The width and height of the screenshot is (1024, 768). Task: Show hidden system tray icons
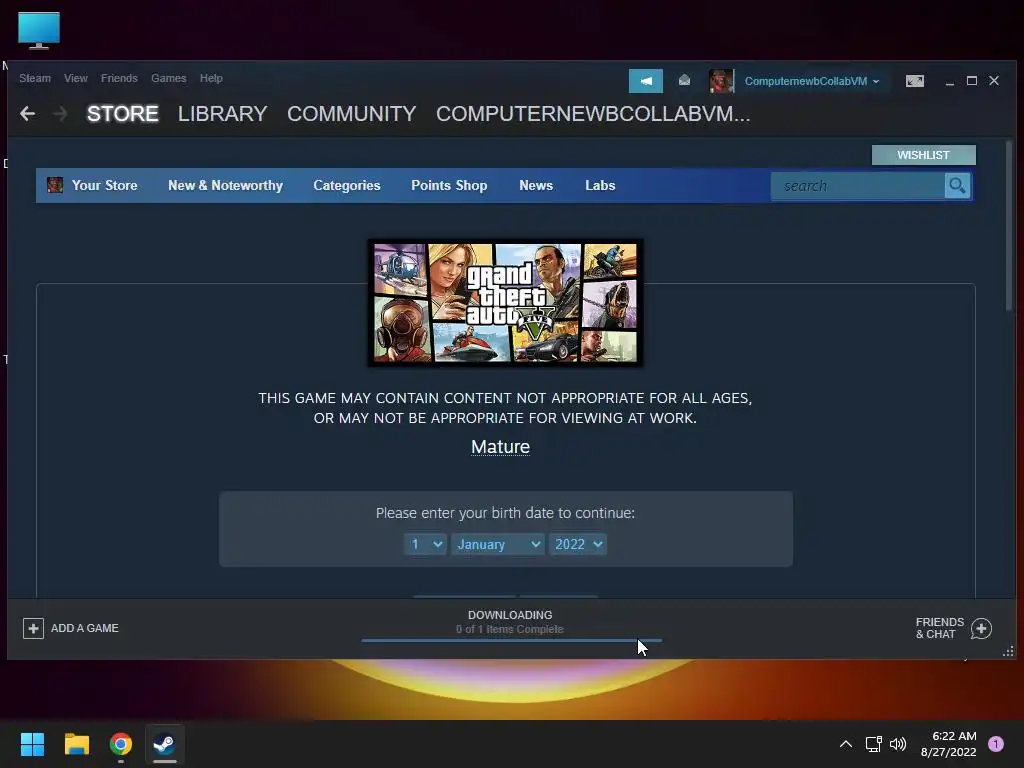click(x=846, y=744)
